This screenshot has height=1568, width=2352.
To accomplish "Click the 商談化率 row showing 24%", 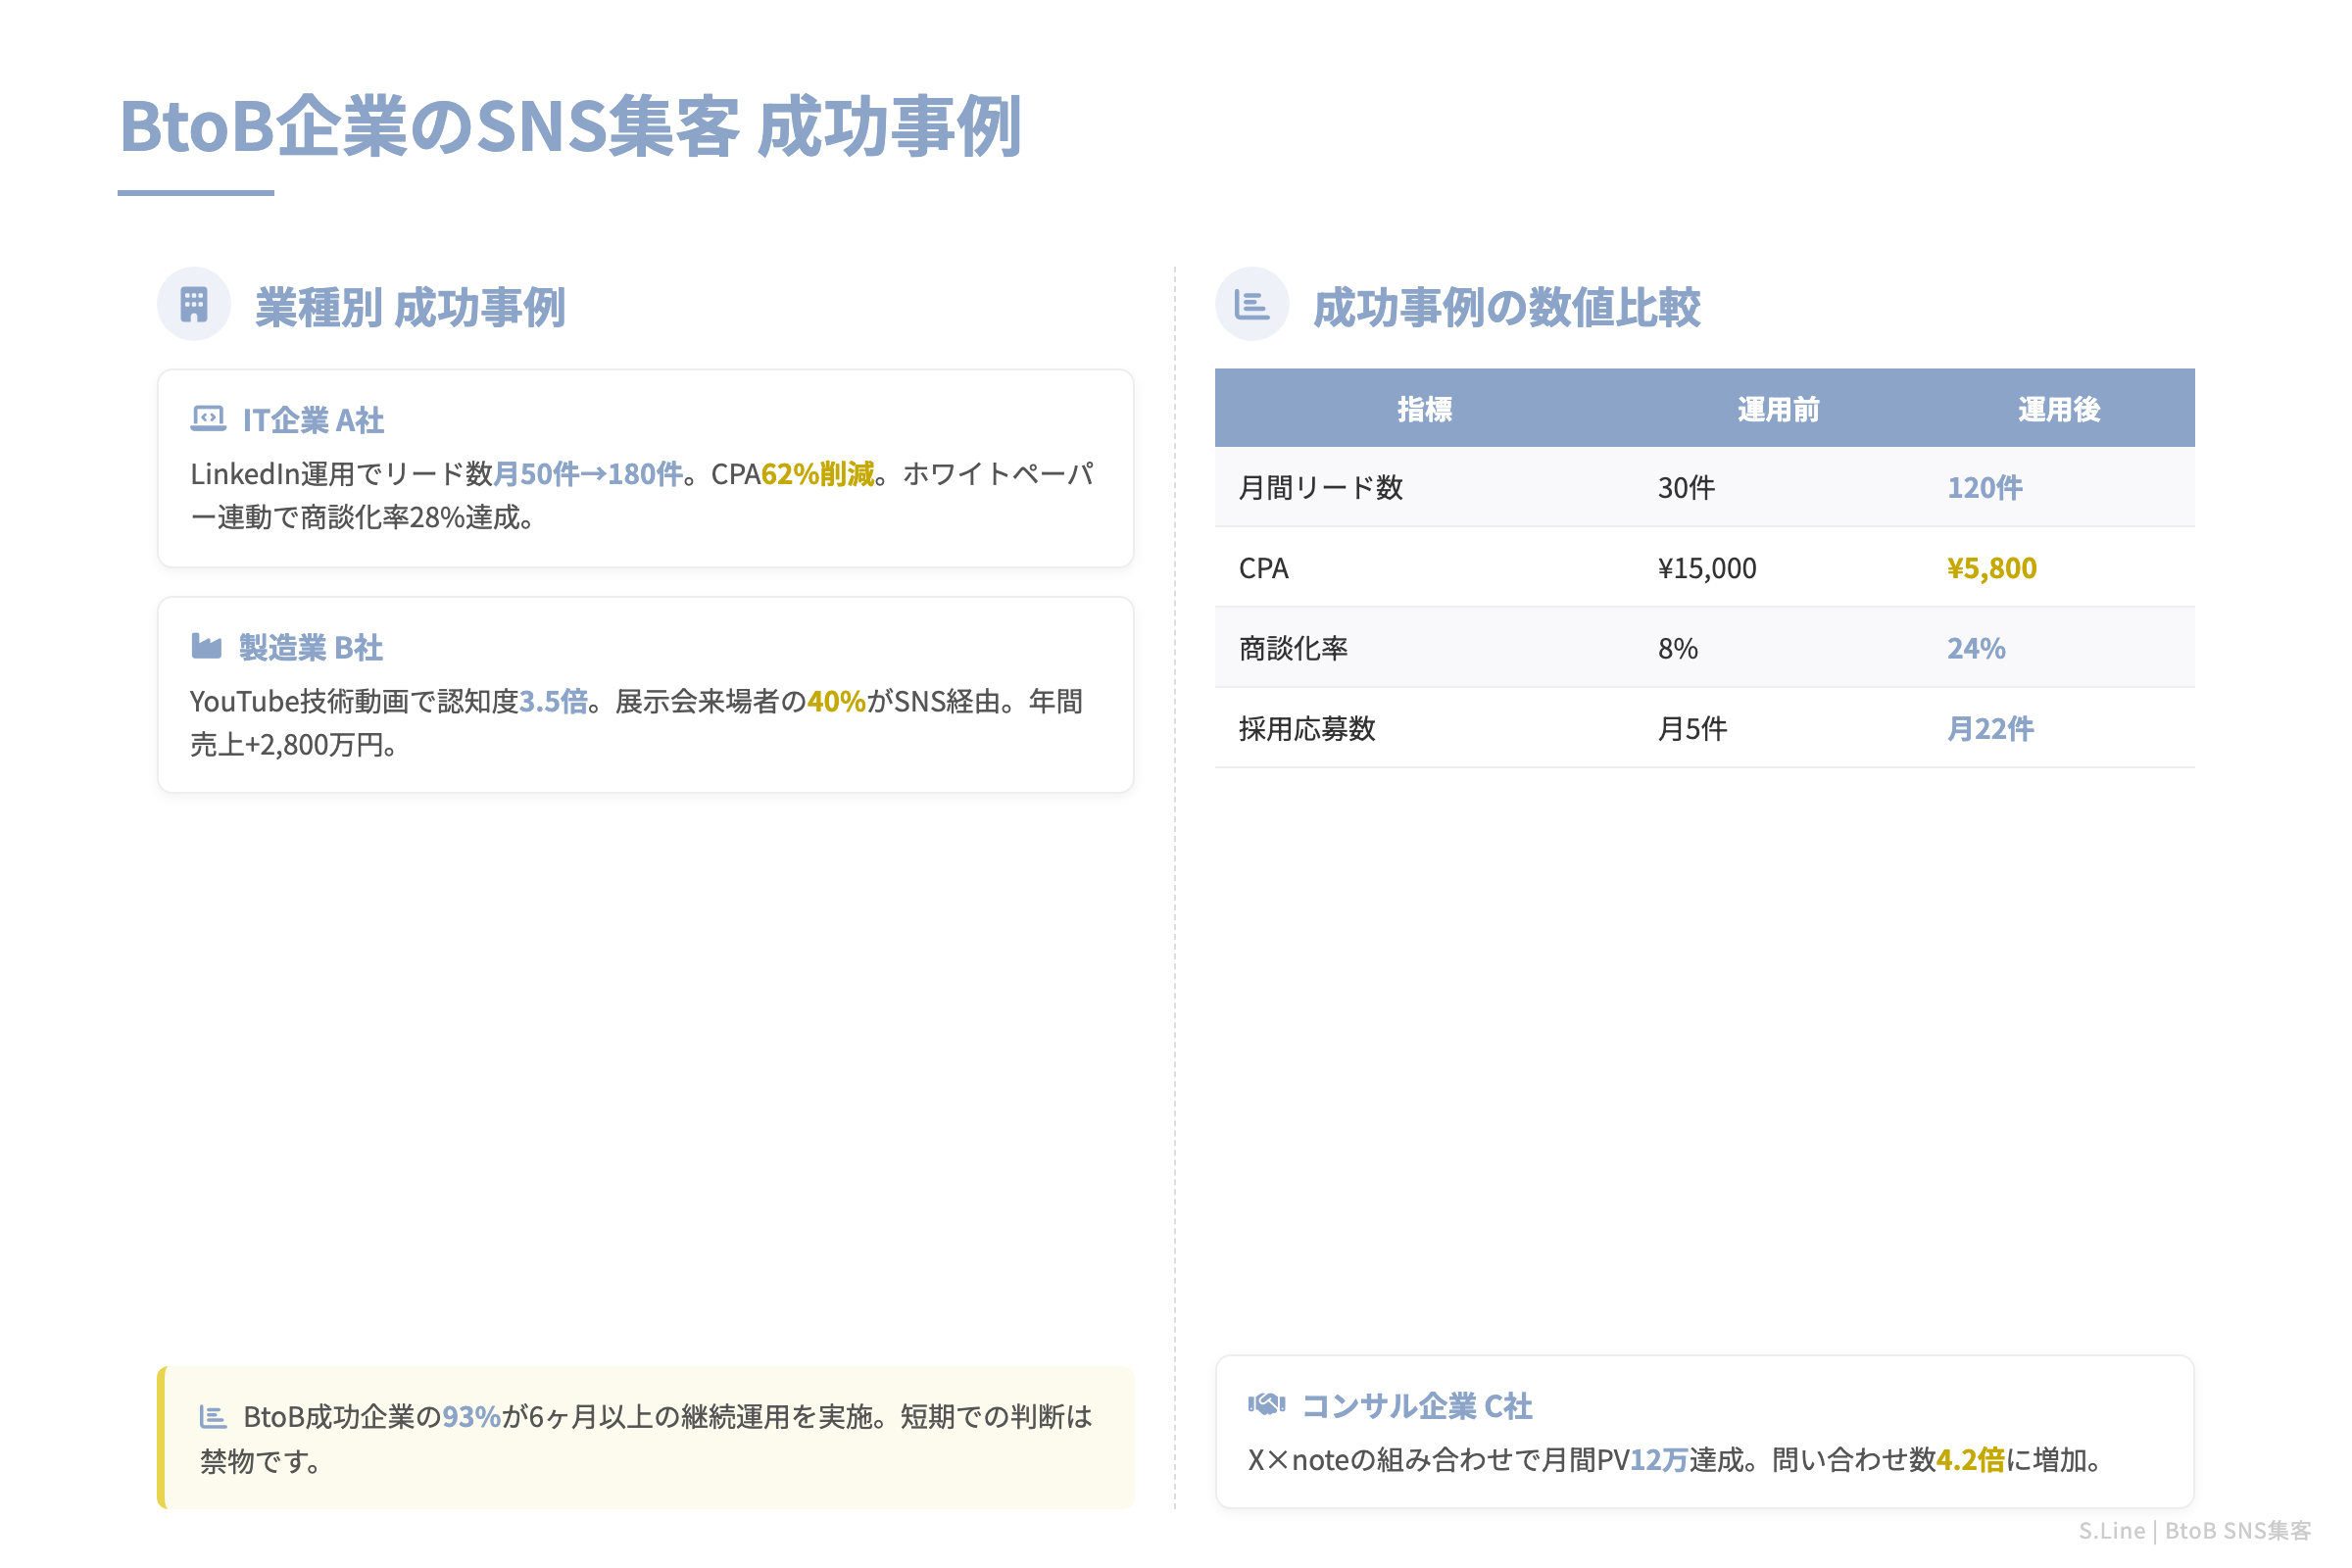I will [1700, 647].
